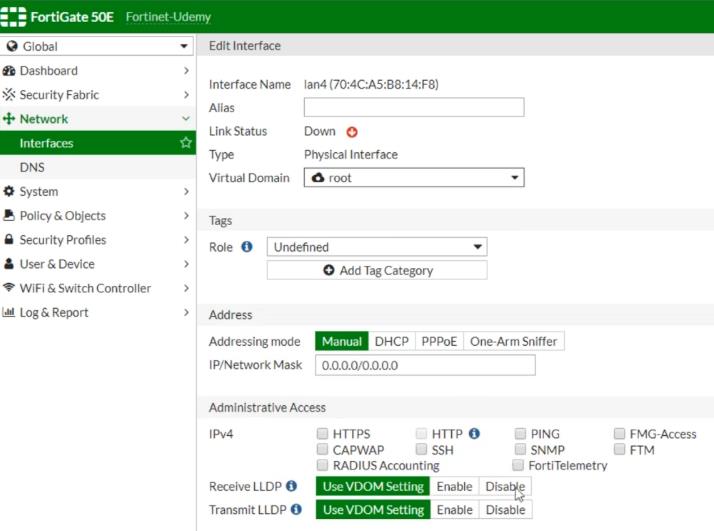Expand the Security Fabric chevron
The image size is (714, 531).
pos(186,95)
